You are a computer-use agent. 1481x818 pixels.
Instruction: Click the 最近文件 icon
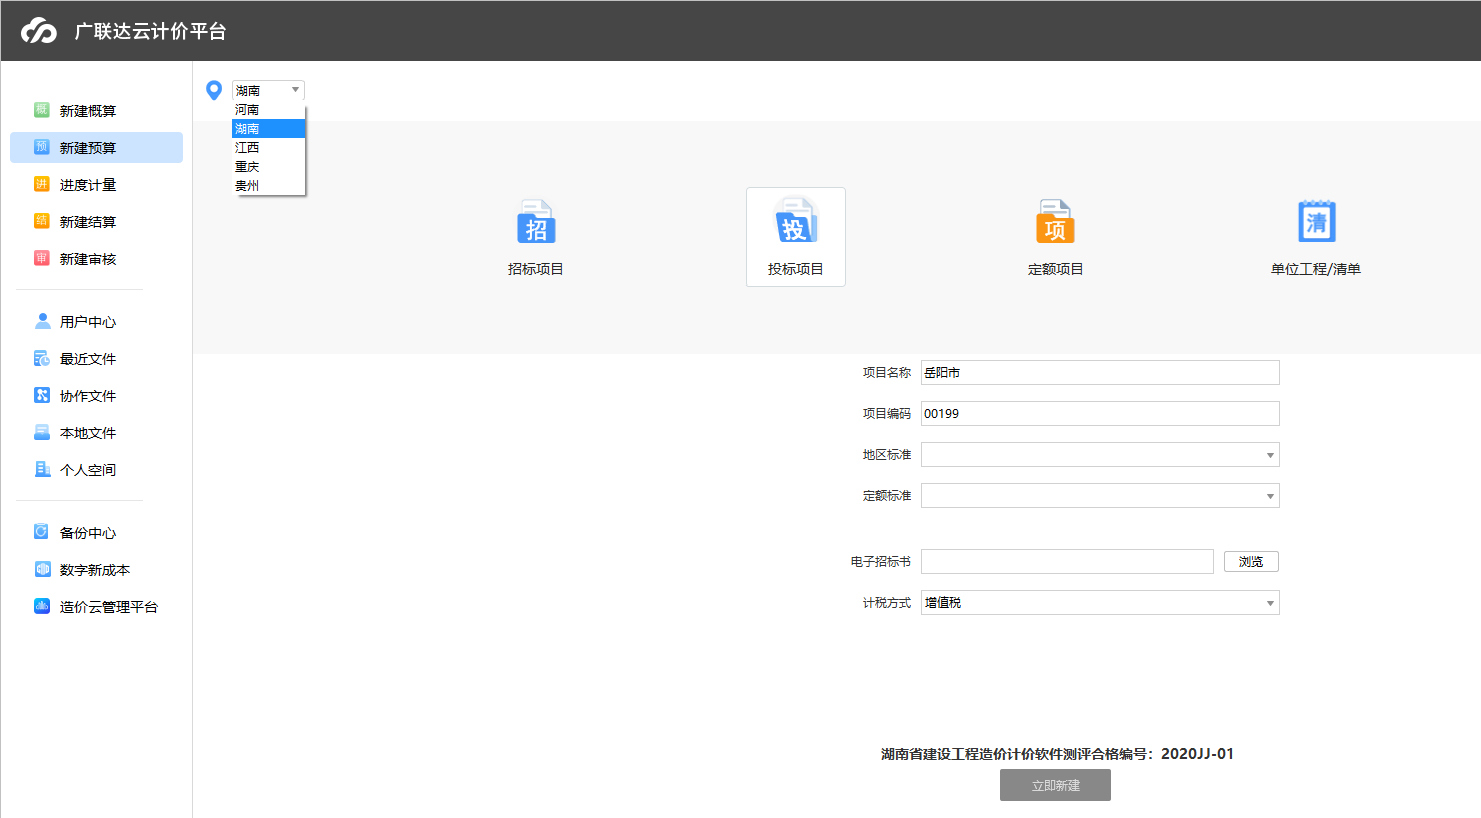(x=42, y=358)
